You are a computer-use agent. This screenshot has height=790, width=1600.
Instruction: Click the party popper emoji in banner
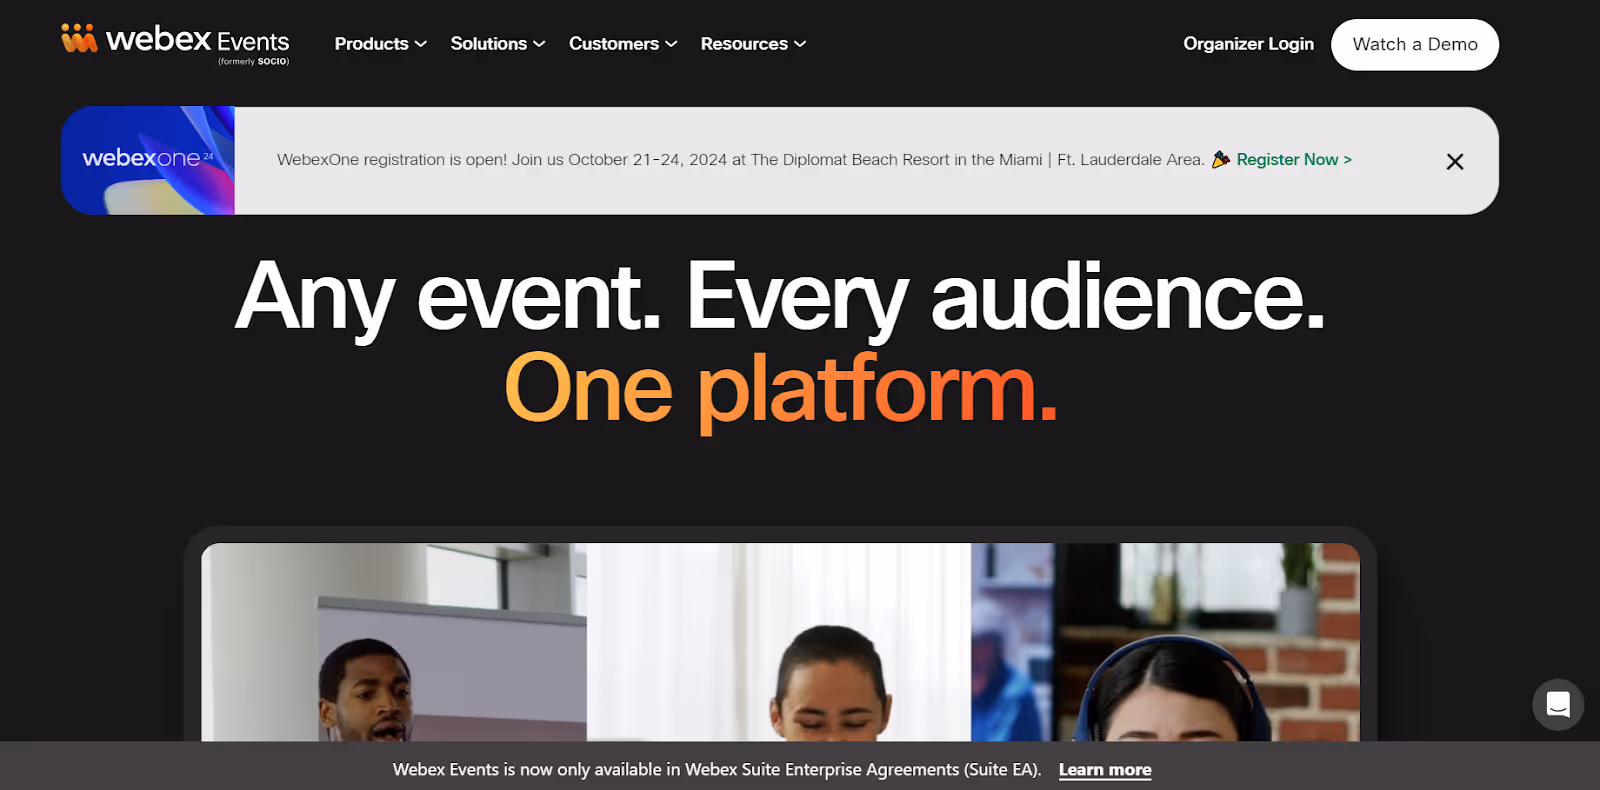pyautogui.click(x=1221, y=159)
